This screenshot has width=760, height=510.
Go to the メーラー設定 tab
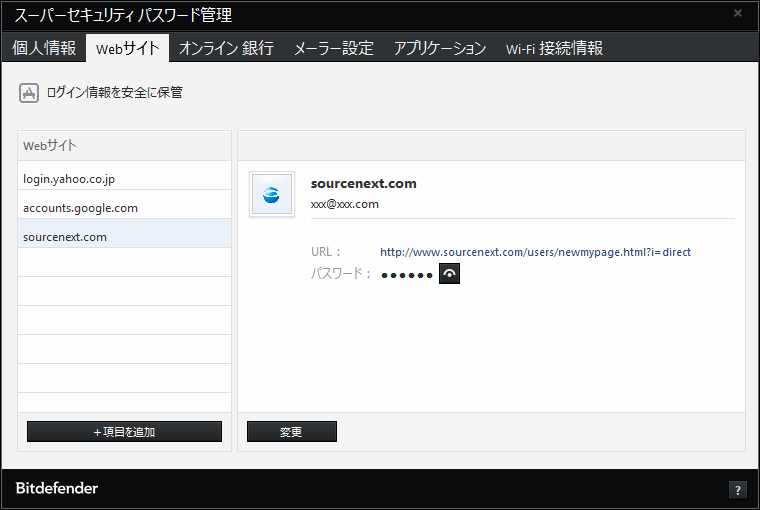[334, 48]
